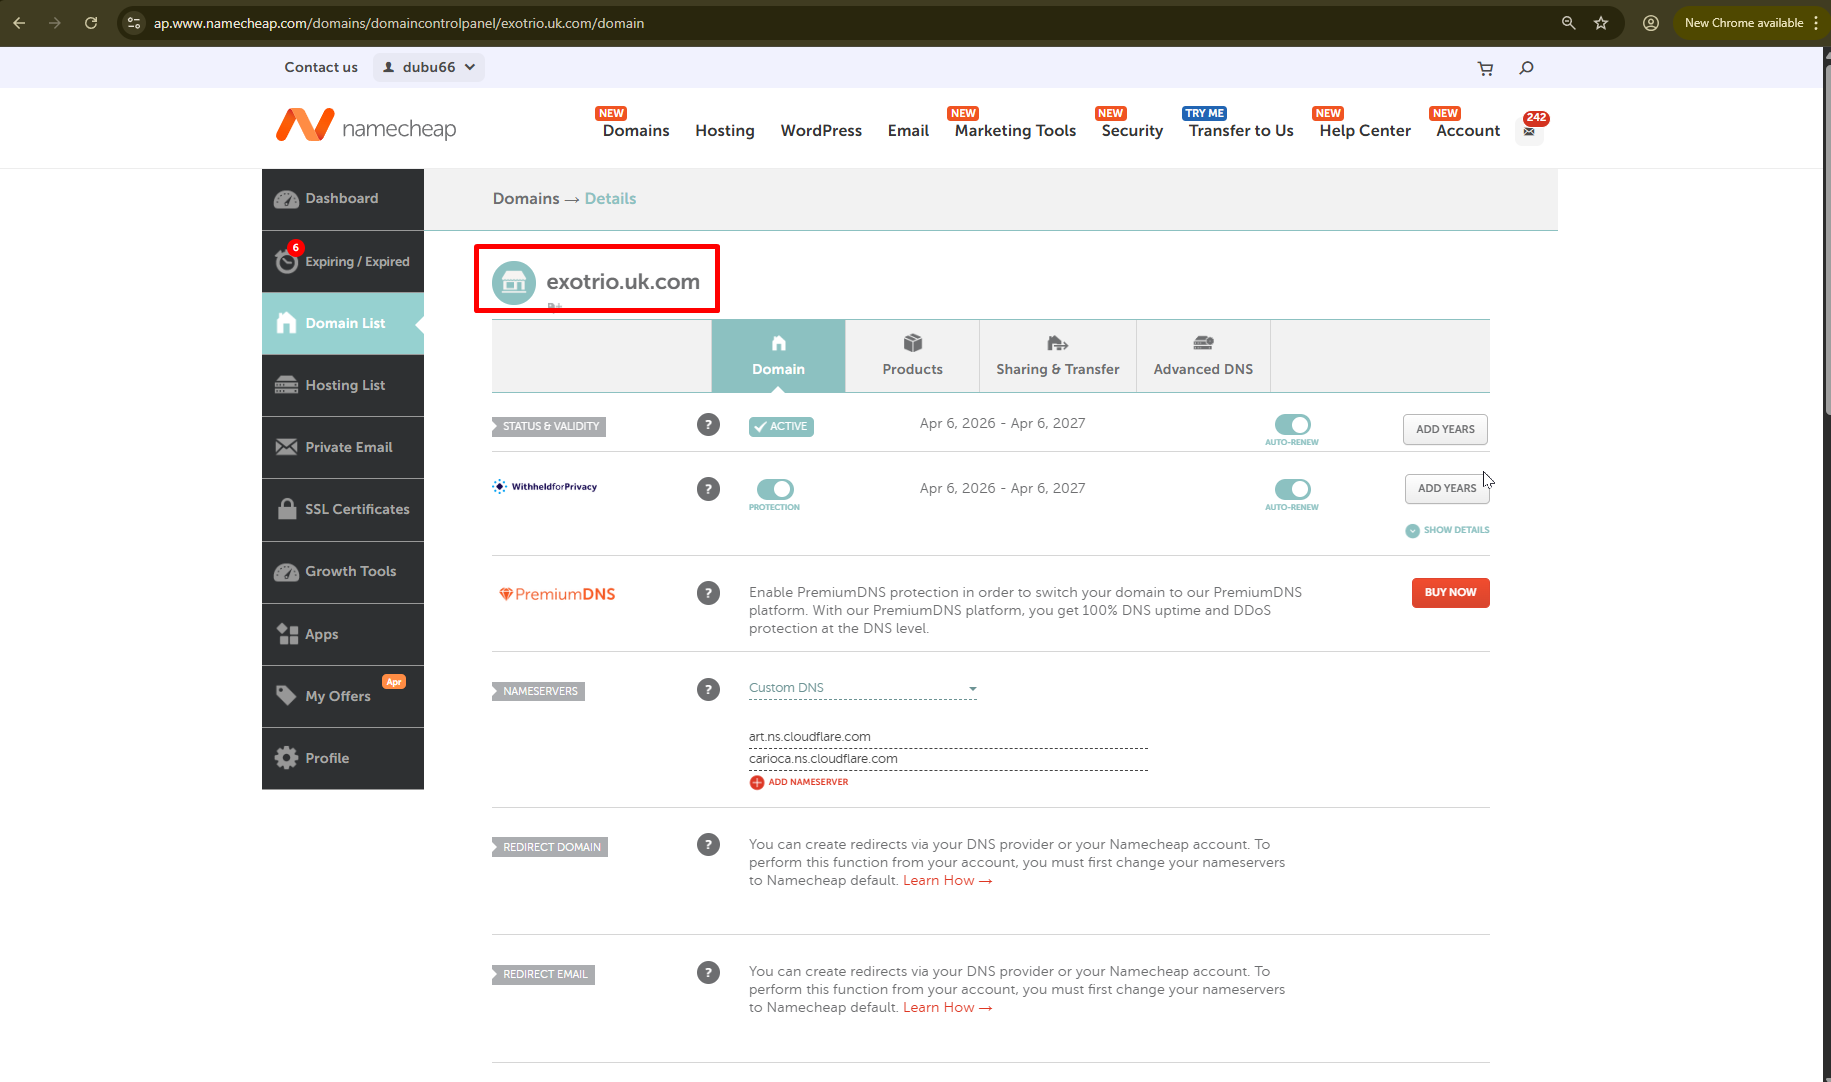The width and height of the screenshot is (1831, 1082).
Task: Go back with the browser back arrow
Action: [x=19, y=23]
